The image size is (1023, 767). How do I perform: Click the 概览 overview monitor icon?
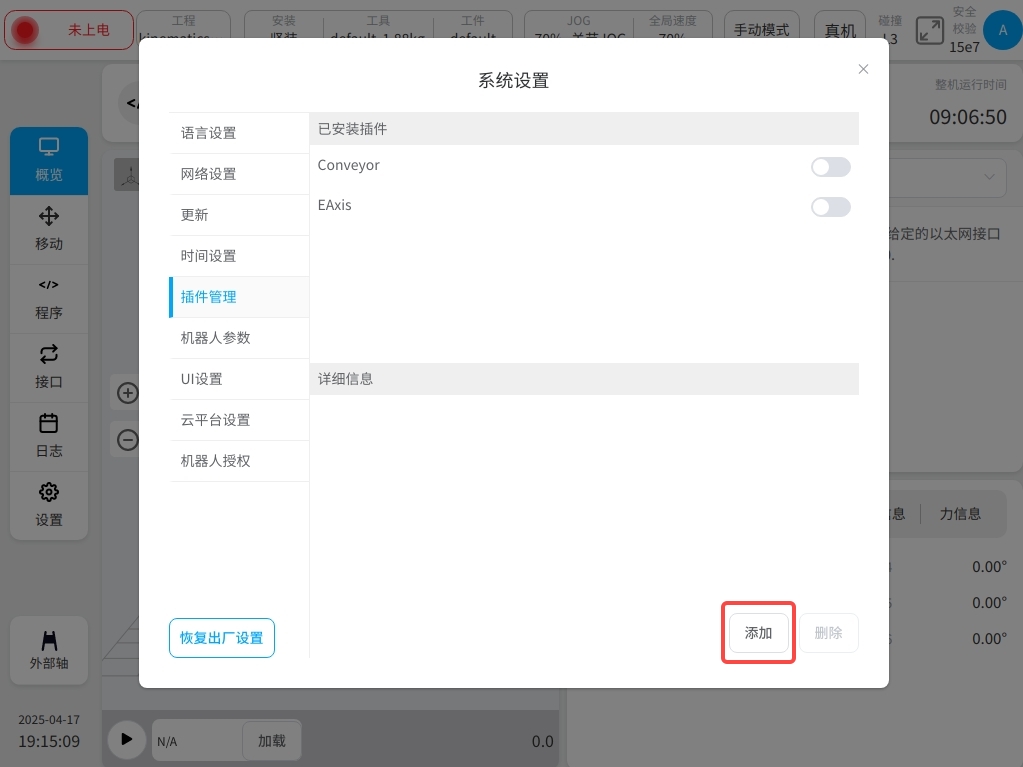pos(49,148)
